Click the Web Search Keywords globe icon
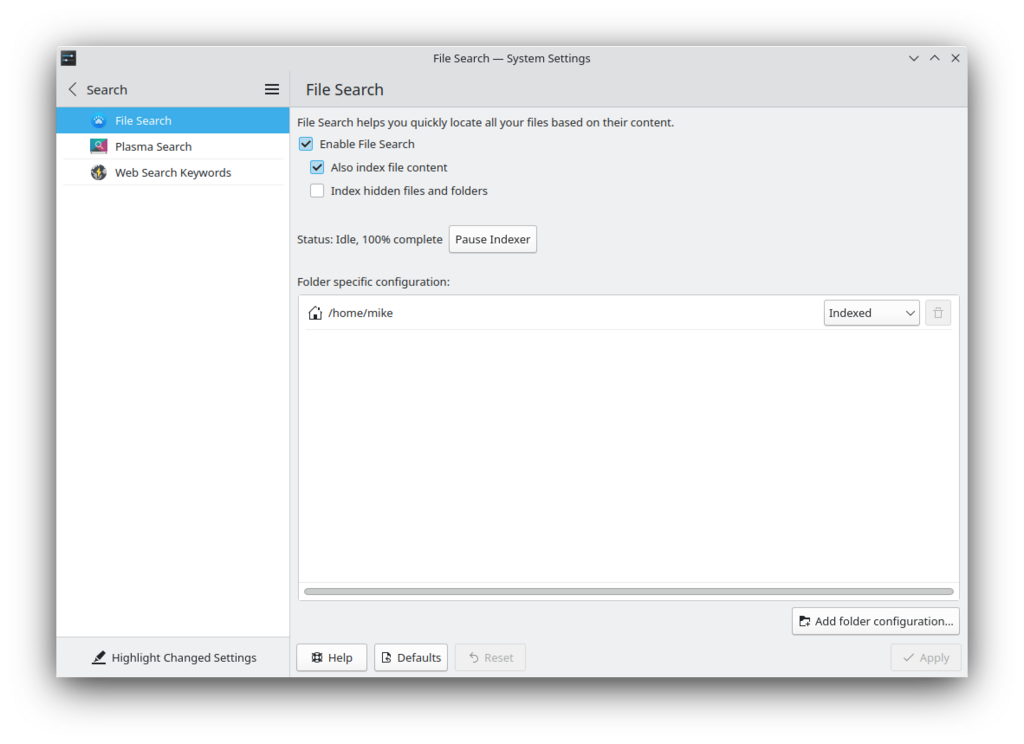Image resolution: width=1024 pixels, height=744 pixels. pyautogui.click(x=98, y=173)
